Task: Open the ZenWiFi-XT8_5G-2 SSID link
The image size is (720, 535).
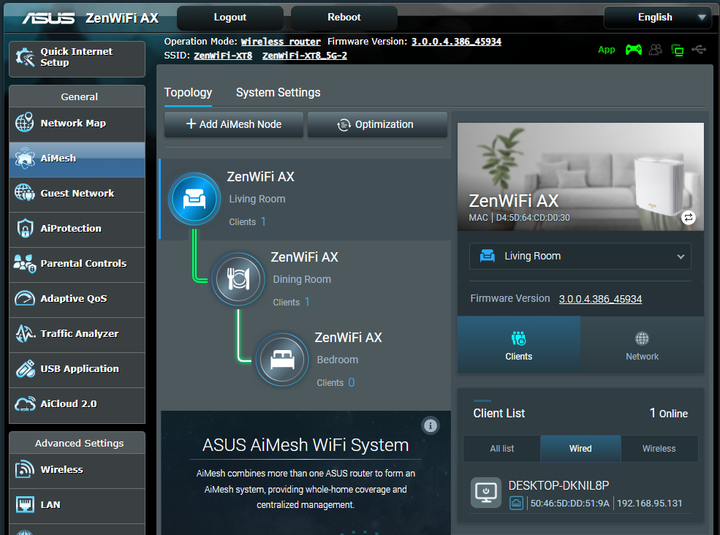Action: tap(304, 56)
